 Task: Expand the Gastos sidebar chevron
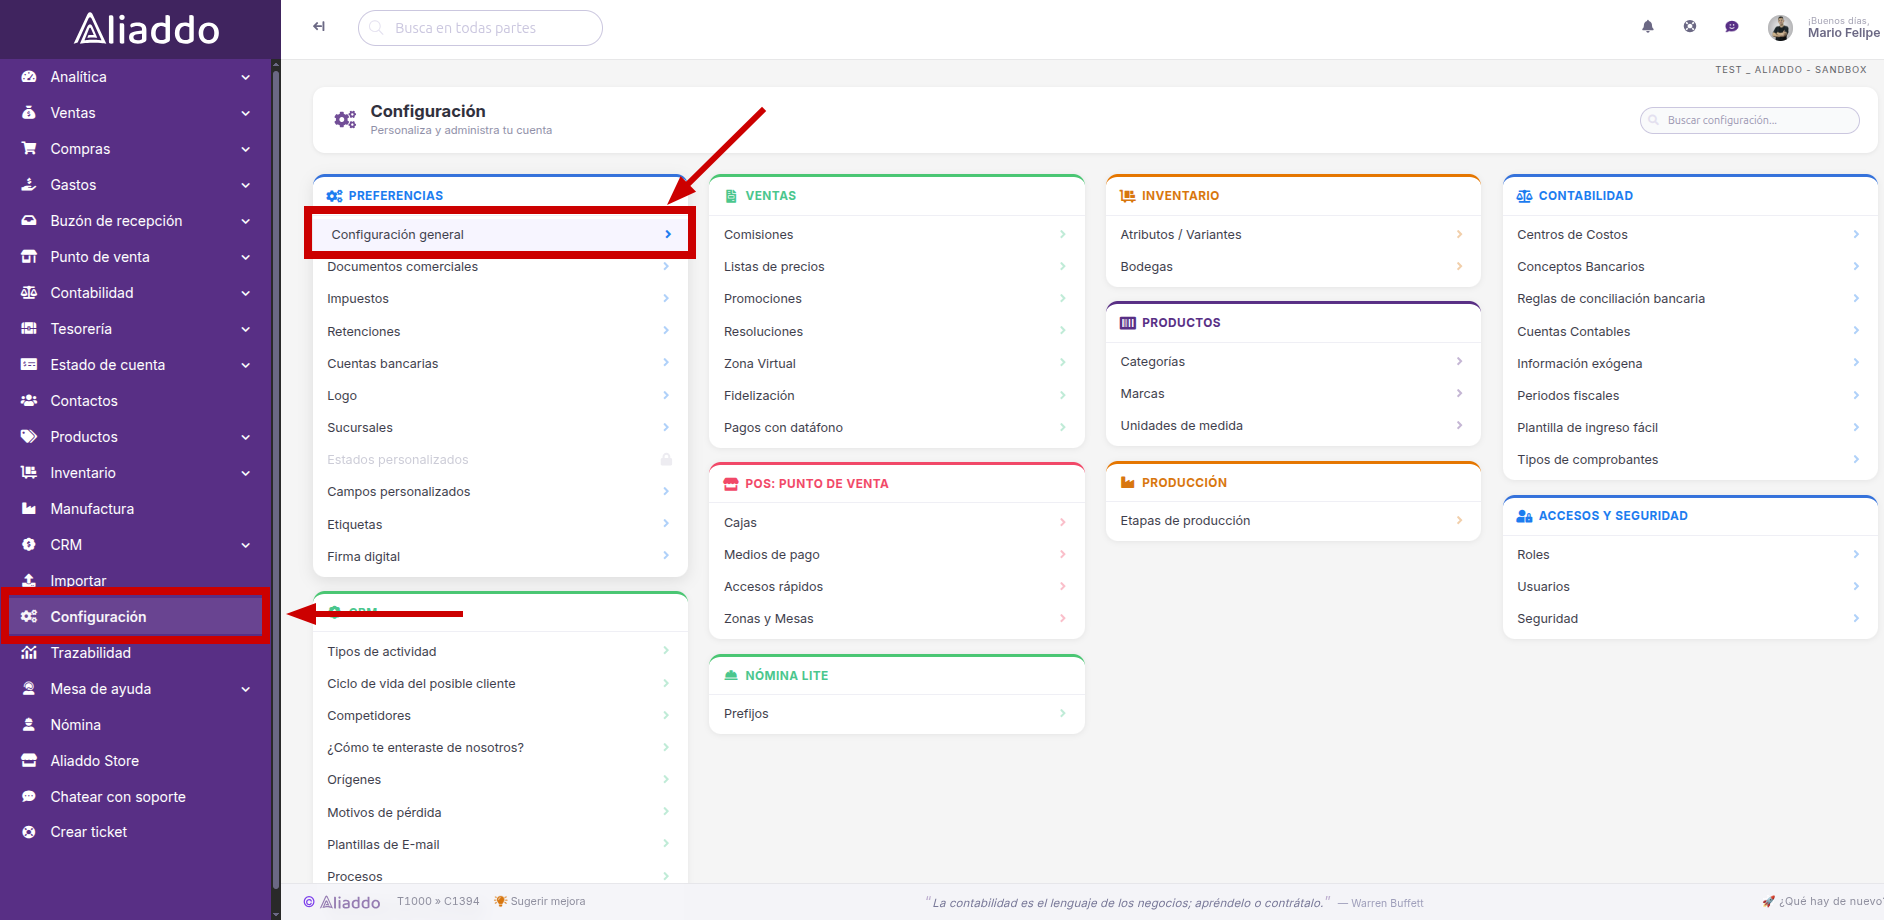point(246,185)
